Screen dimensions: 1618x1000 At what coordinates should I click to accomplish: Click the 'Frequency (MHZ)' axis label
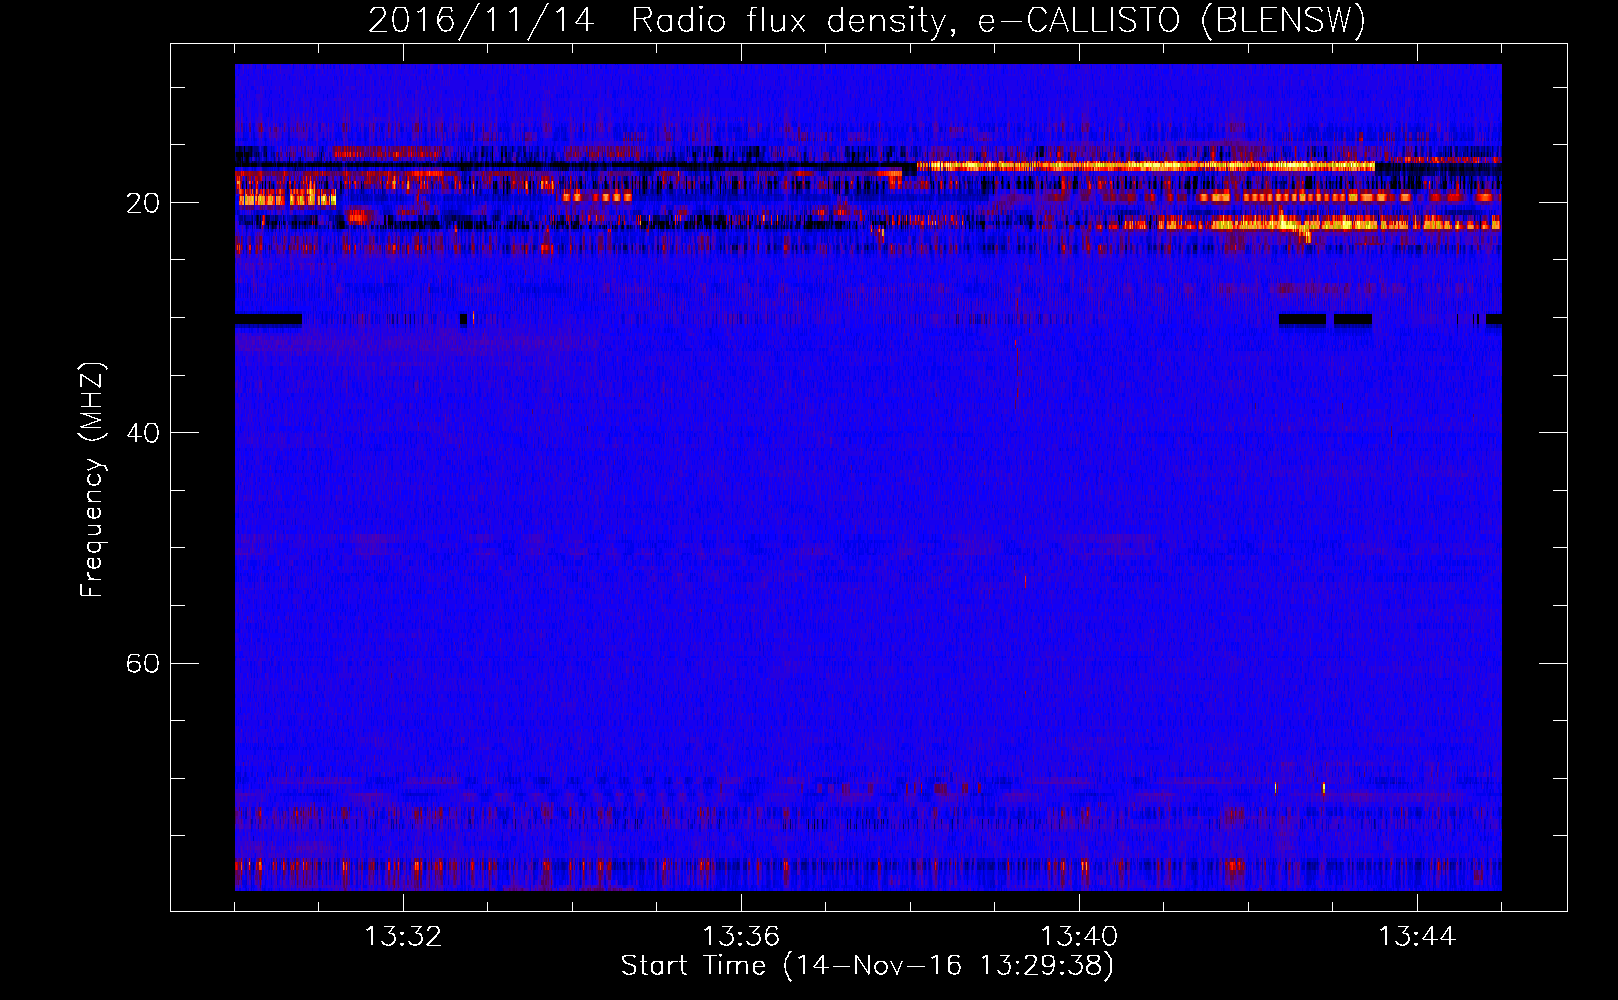pos(92,480)
